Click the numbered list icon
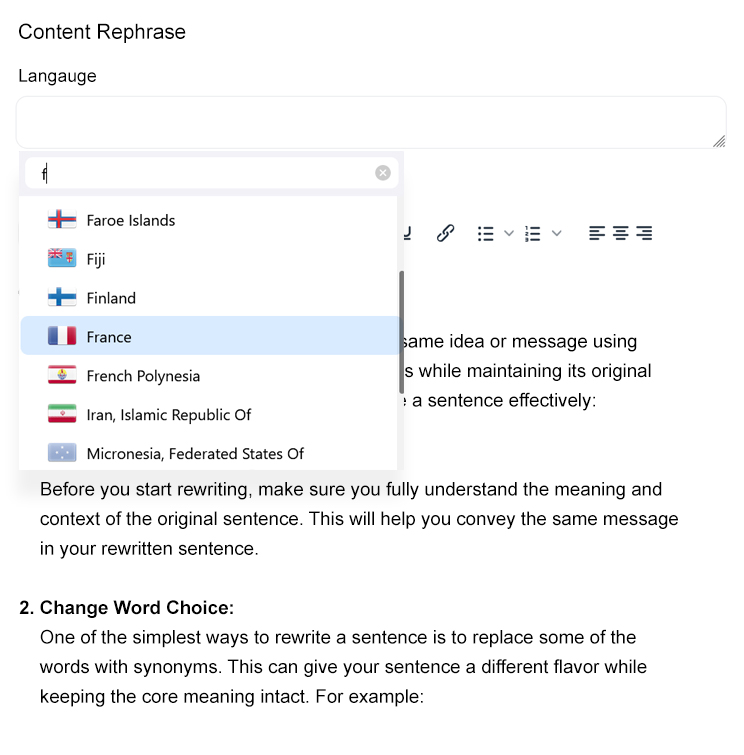Screen dimensions: 744x755 533,233
